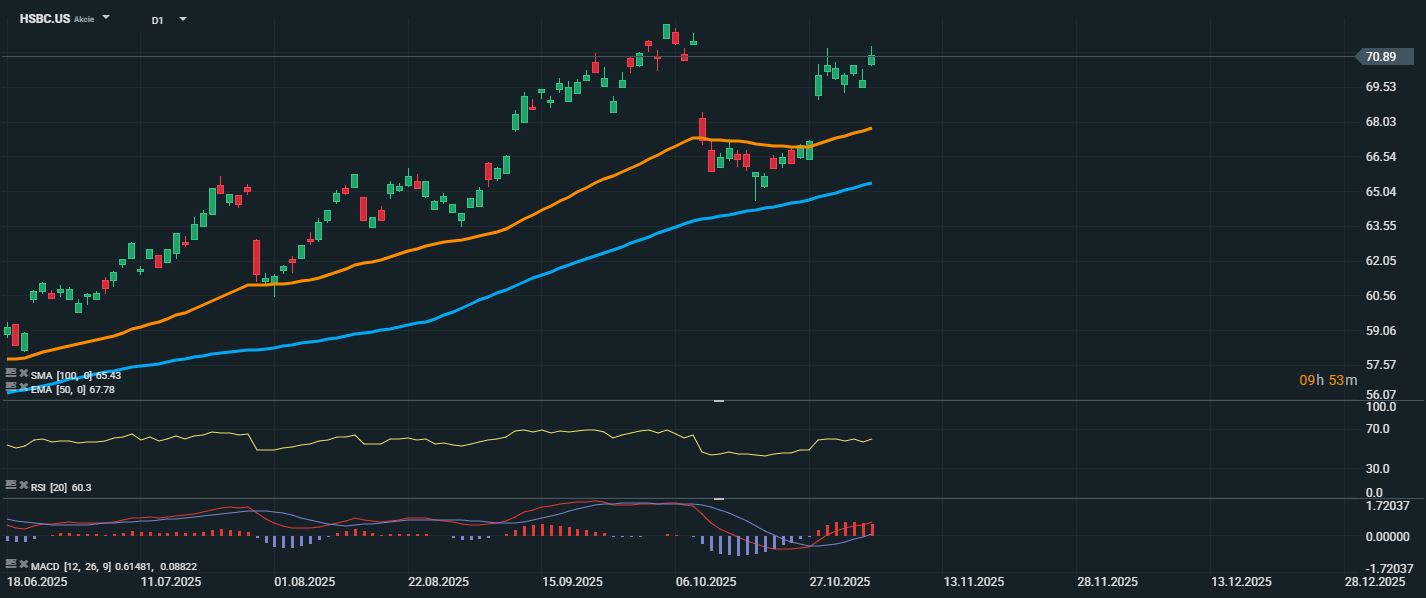1426x598 pixels.
Task: Click the HSBC.US symbol name
Action: click(x=45, y=18)
